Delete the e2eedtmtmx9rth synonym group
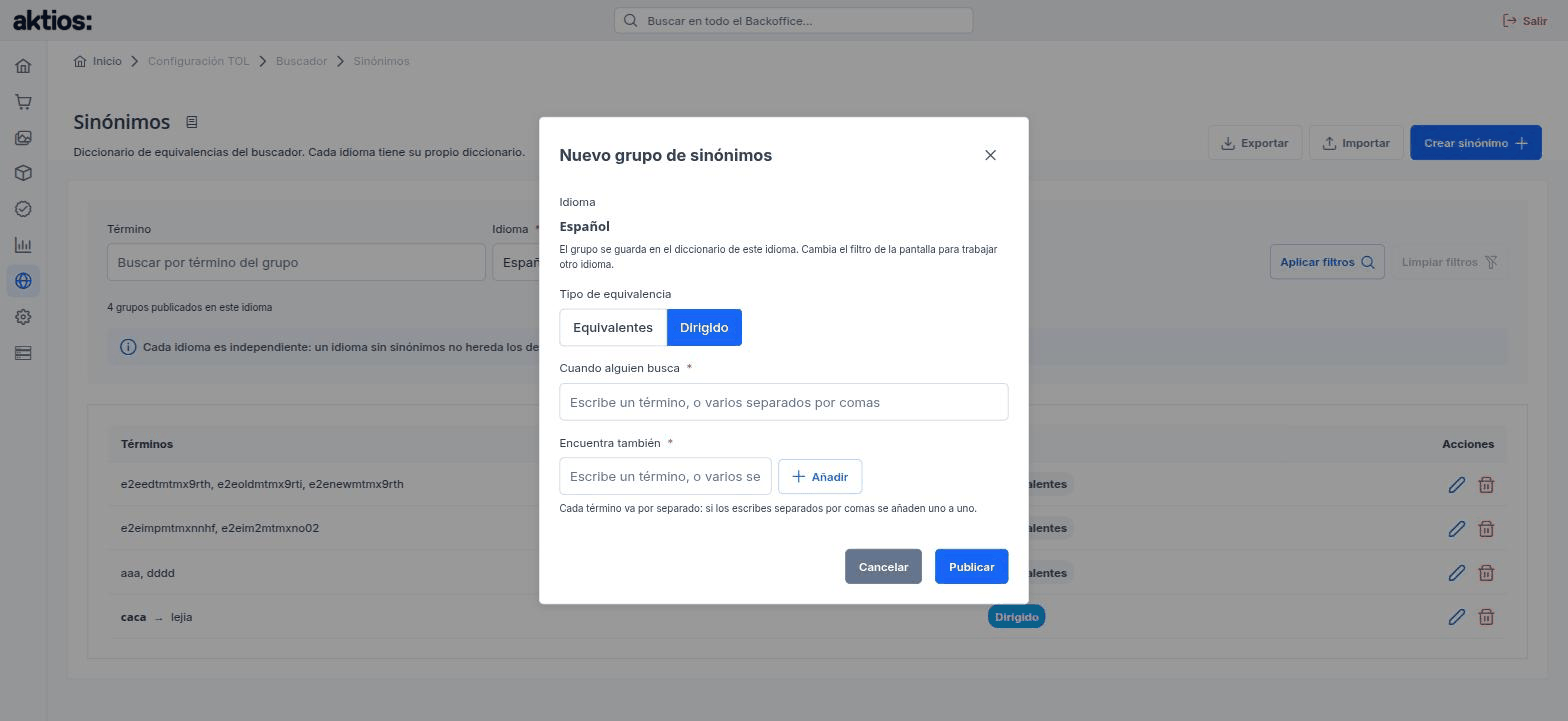Image resolution: width=1568 pixels, height=721 pixels. [x=1486, y=484]
